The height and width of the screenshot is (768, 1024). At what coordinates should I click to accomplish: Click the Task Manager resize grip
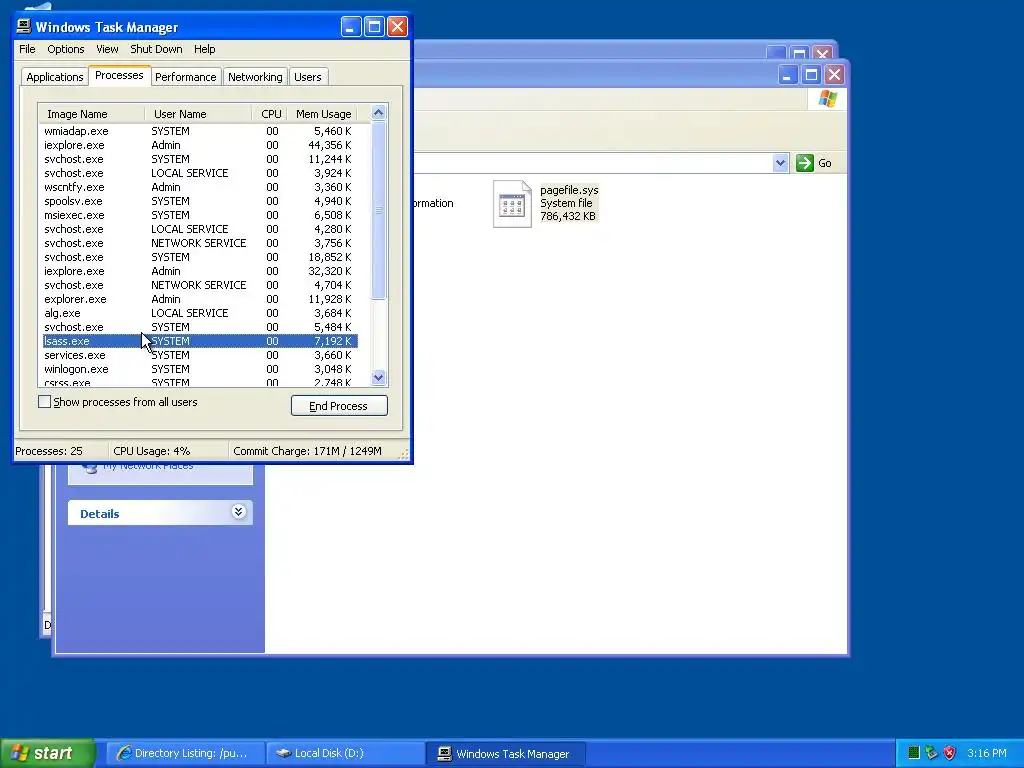tap(404, 454)
